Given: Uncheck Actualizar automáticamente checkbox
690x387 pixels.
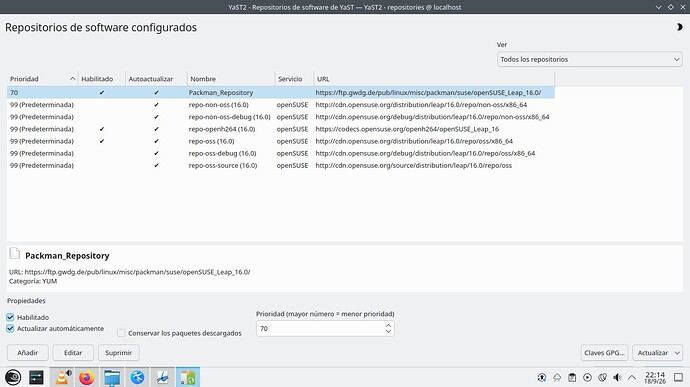Looking at the screenshot, I should [10, 328].
